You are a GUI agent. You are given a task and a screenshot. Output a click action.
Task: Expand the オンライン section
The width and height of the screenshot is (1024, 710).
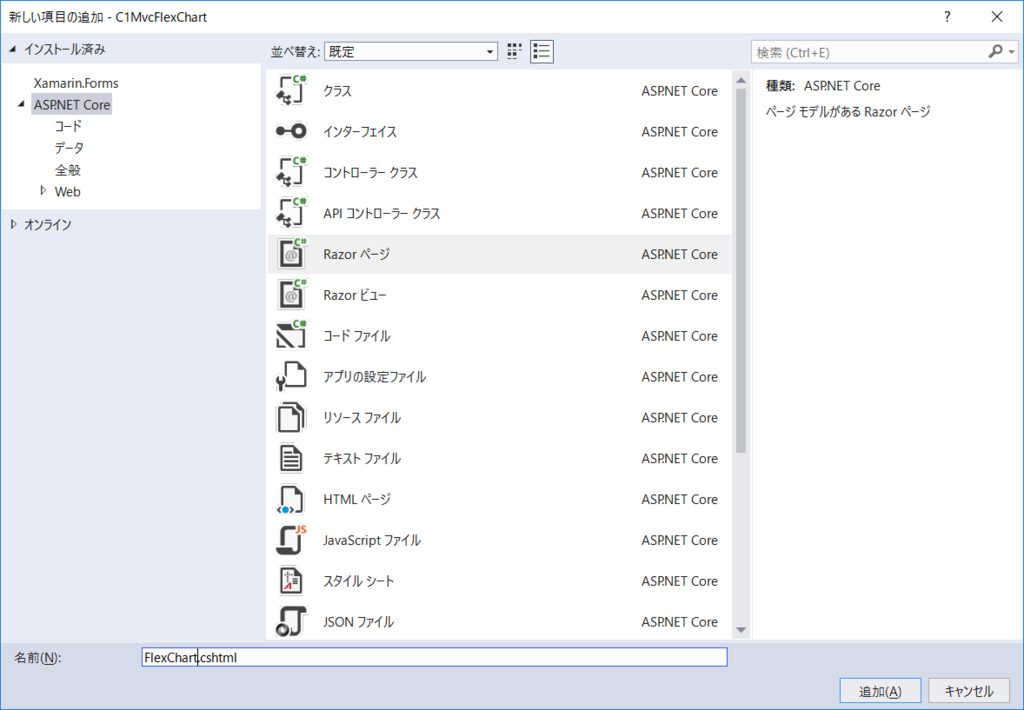click(x=14, y=224)
